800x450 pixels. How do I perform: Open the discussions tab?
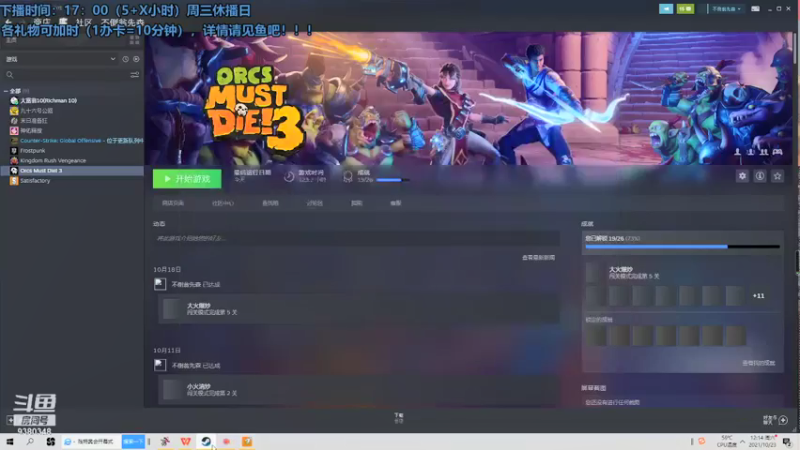click(314, 203)
